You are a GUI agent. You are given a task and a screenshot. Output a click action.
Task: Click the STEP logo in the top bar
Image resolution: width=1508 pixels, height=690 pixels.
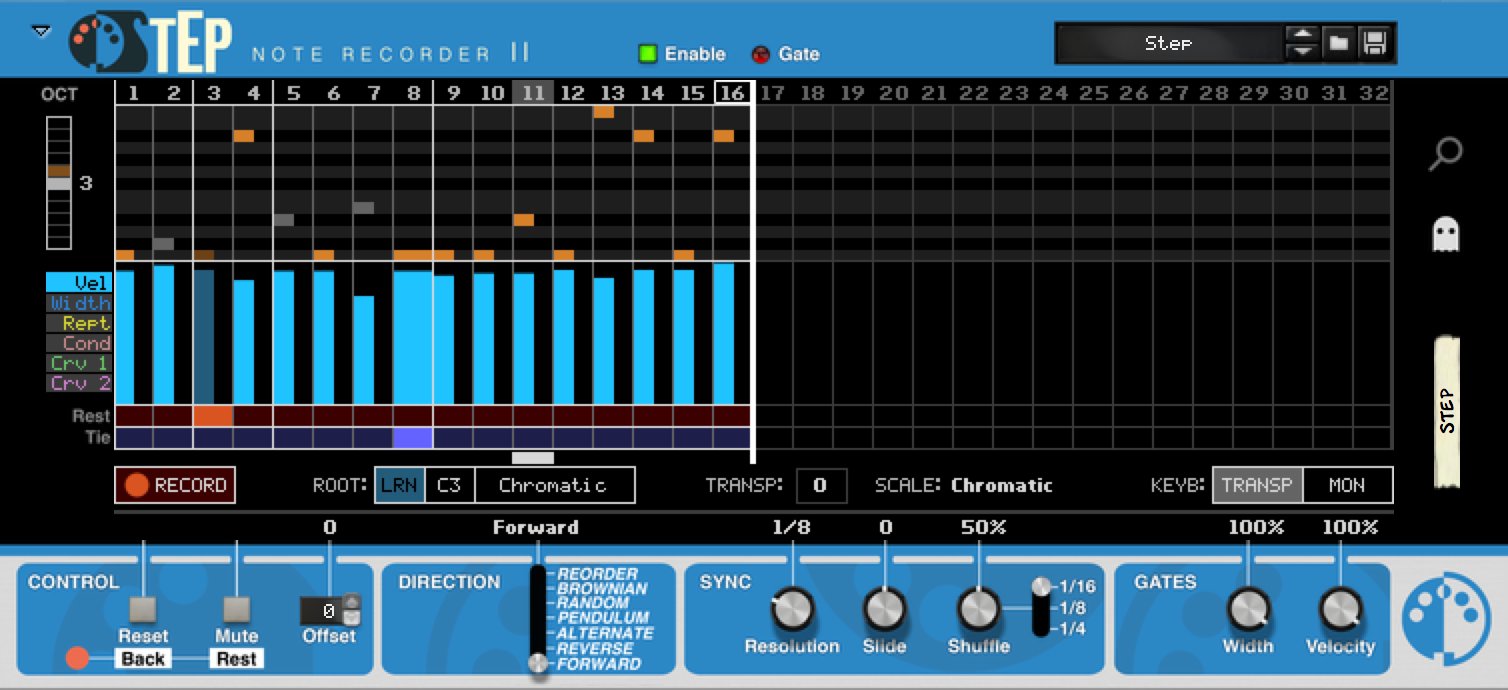click(150, 38)
